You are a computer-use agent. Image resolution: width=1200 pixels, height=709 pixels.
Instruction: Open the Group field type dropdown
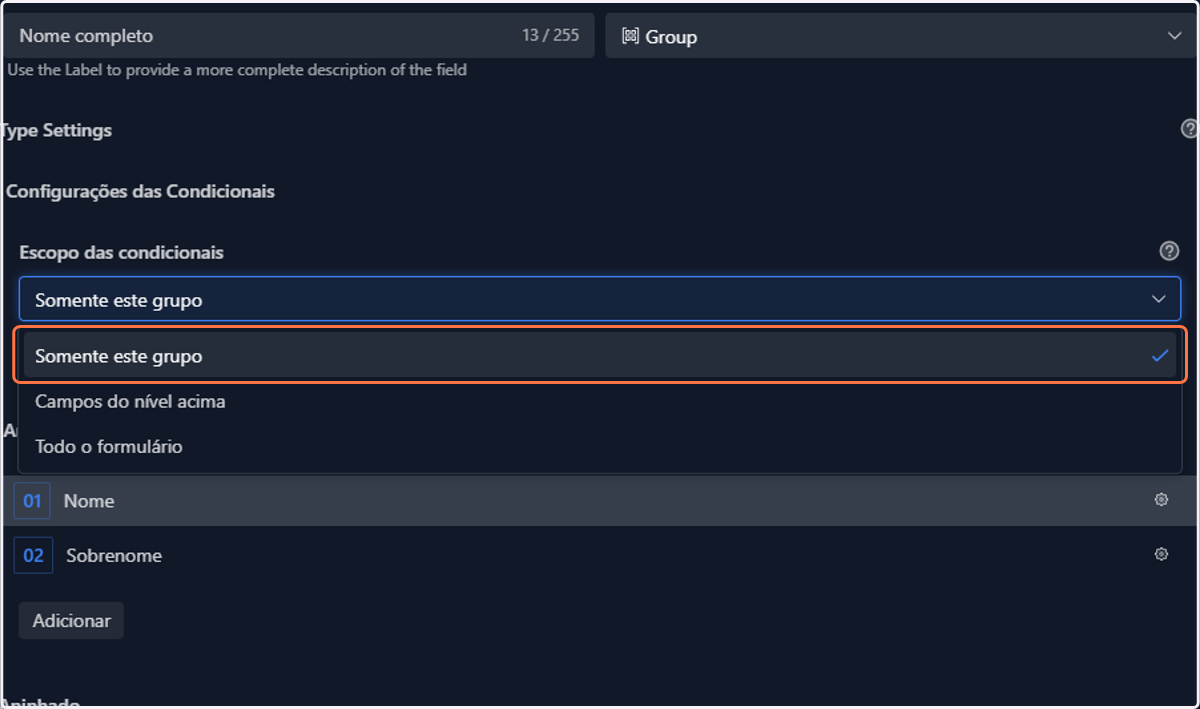(x=901, y=36)
